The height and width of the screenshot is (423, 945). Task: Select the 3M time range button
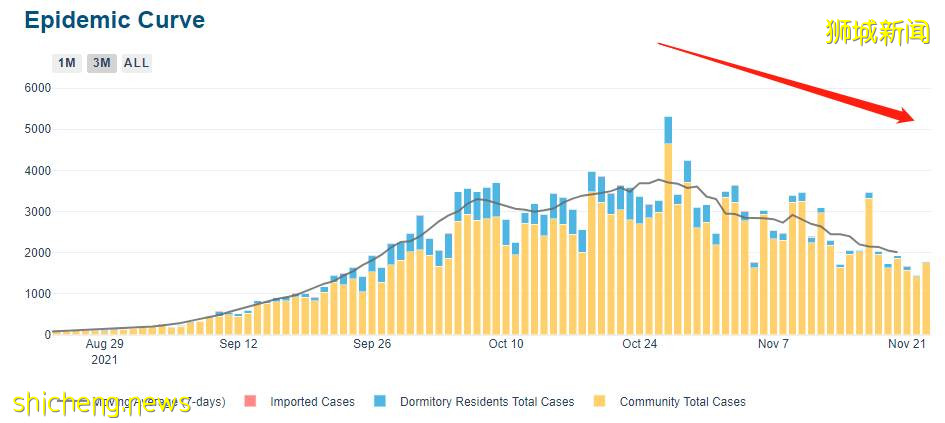[x=100, y=63]
